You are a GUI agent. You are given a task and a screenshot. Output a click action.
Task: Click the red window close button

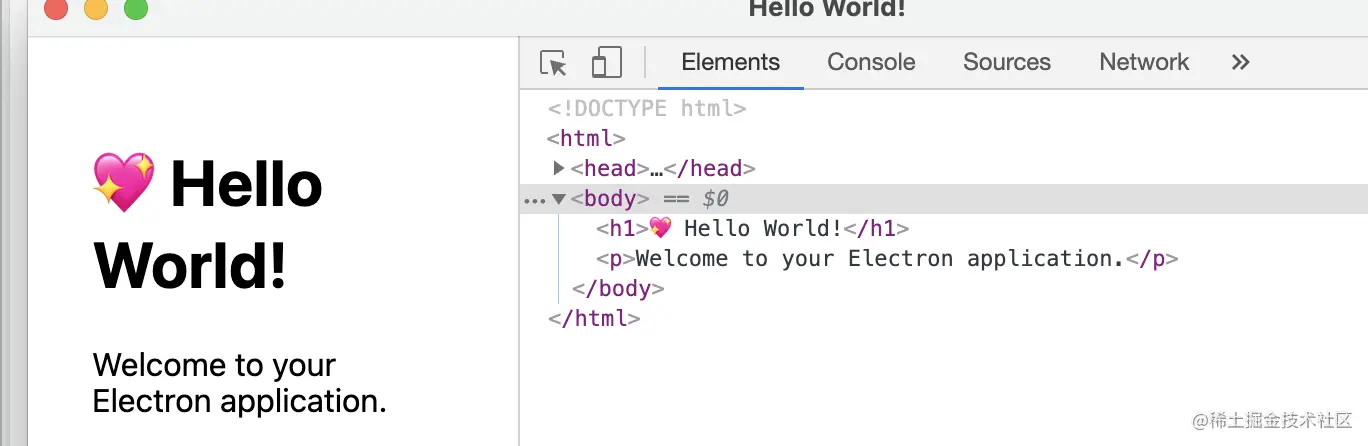(56, 9)
